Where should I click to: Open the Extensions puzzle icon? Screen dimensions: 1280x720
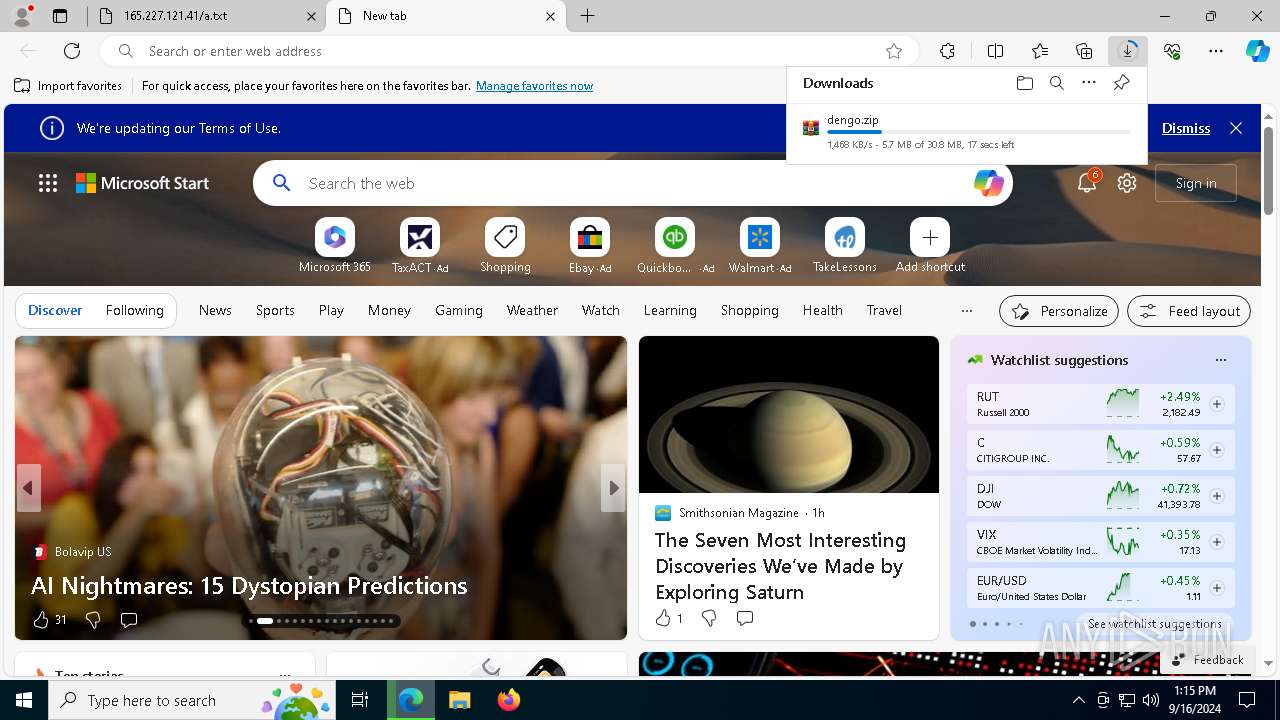click(x=947, y=51)
